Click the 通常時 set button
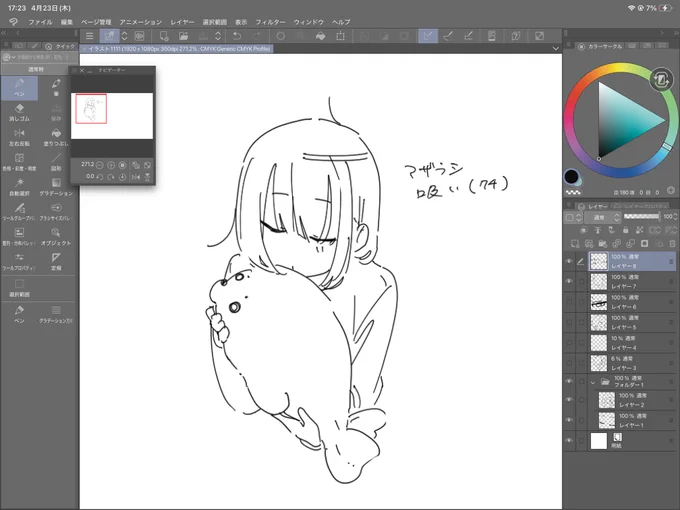The image size is (680, 510). [x=36, y=69]
